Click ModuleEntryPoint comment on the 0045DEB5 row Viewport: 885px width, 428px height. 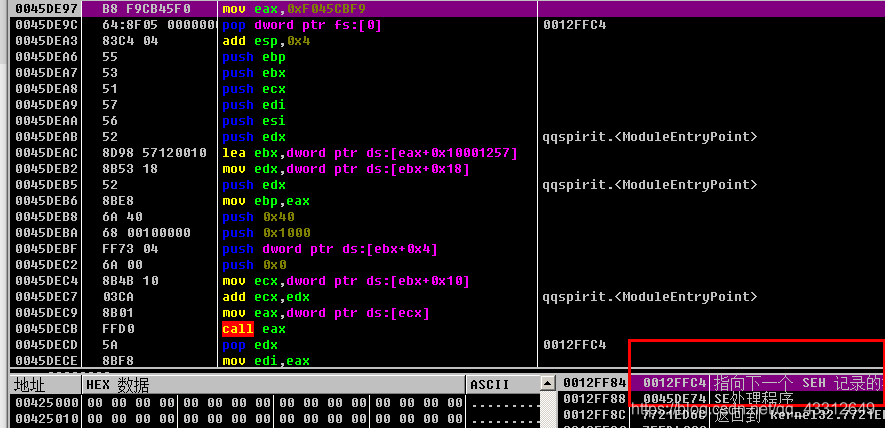coord(650,185)
